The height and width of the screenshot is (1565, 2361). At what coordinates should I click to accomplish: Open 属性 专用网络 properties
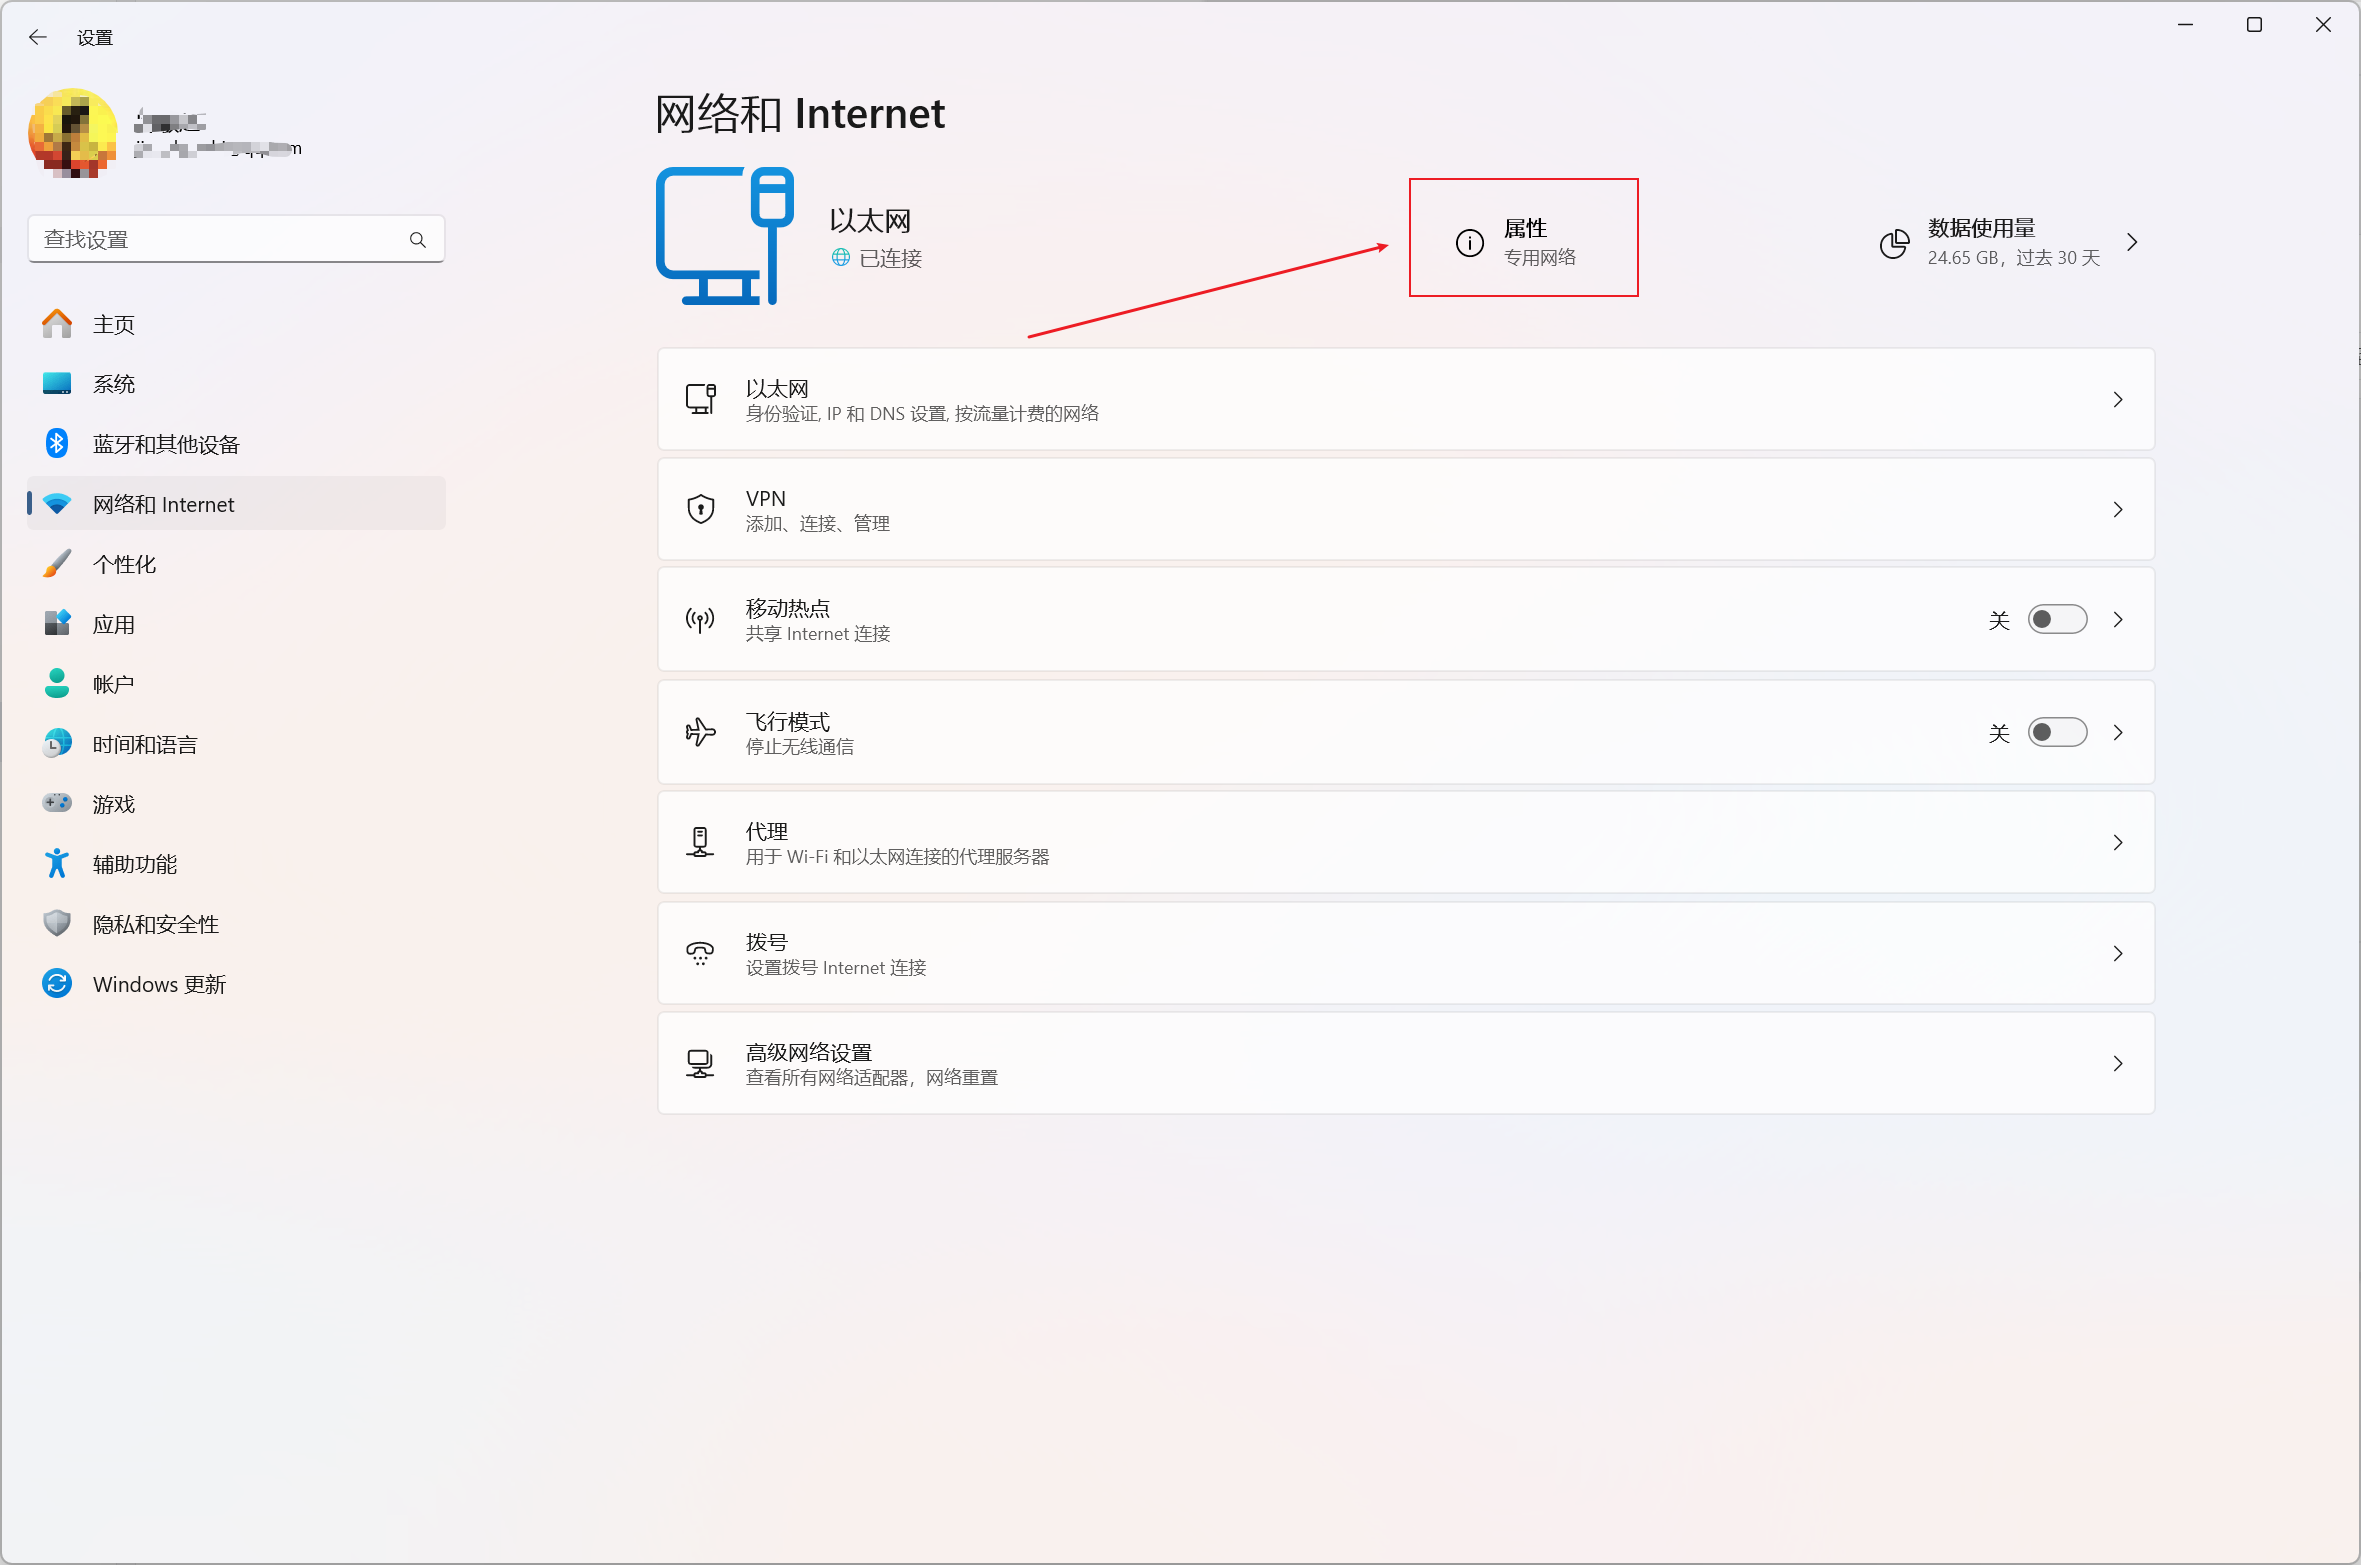[x=1524, y=238]
